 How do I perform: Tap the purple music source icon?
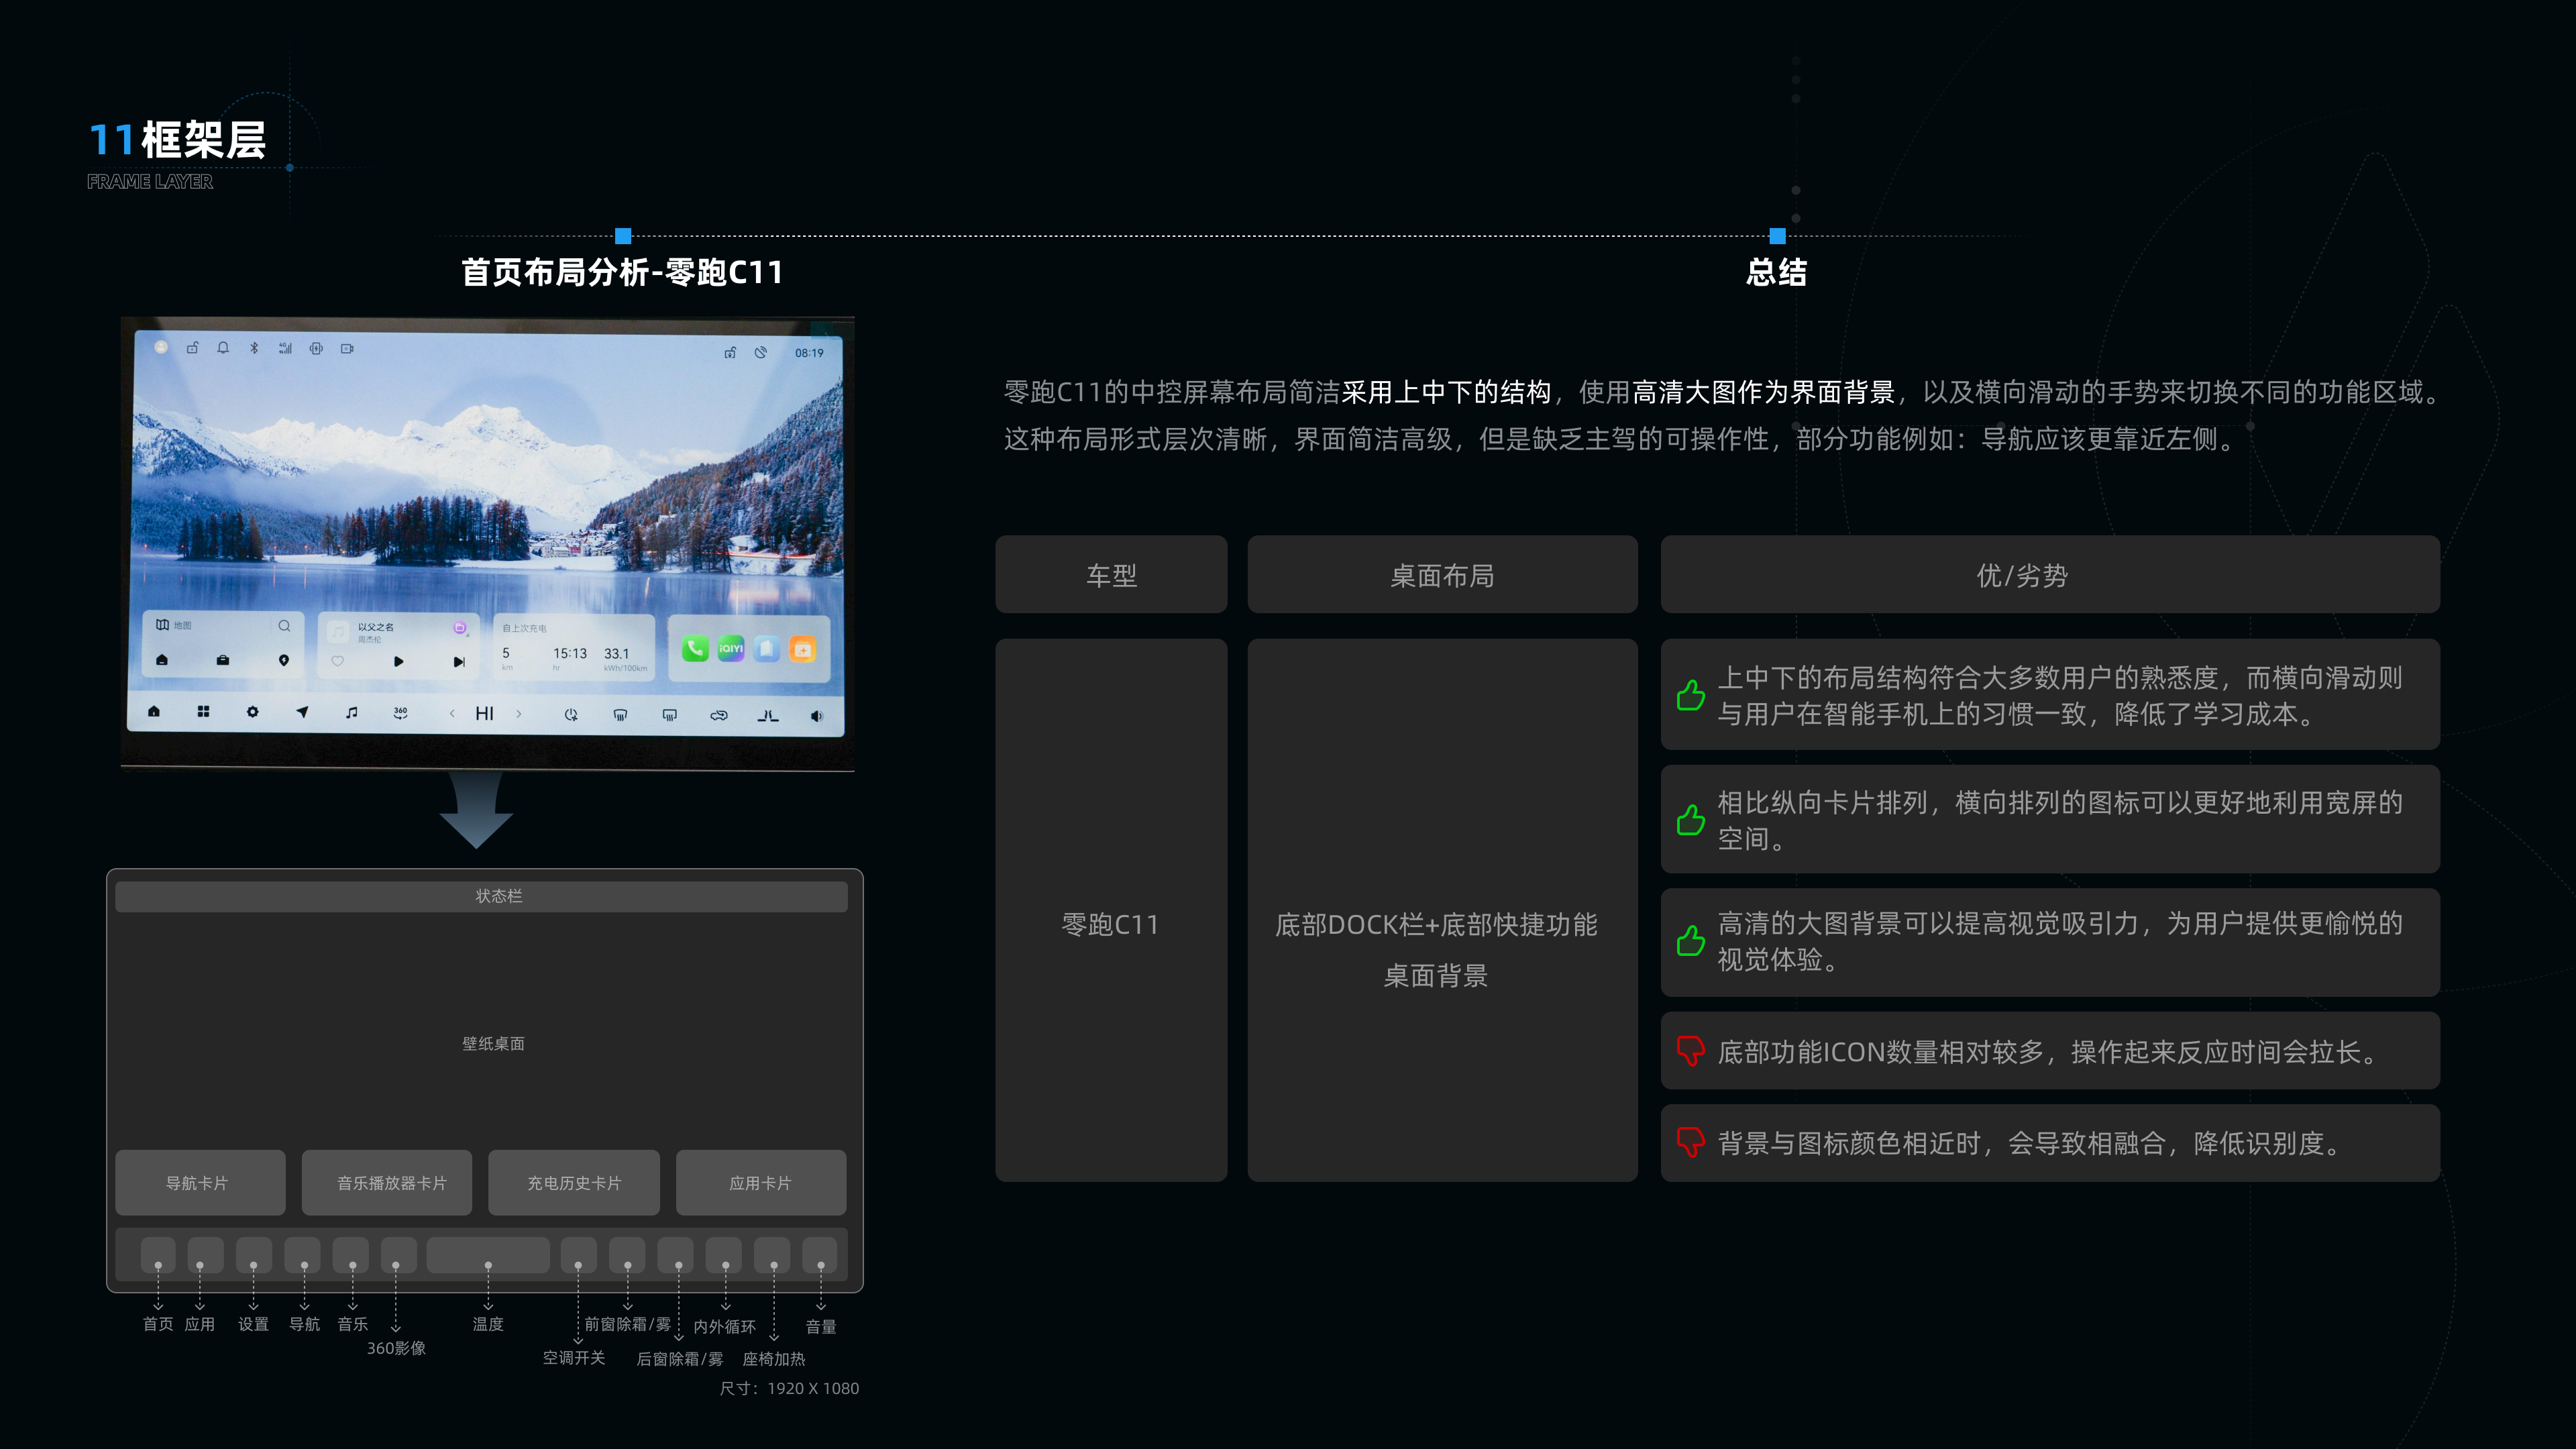pos(460,628)
